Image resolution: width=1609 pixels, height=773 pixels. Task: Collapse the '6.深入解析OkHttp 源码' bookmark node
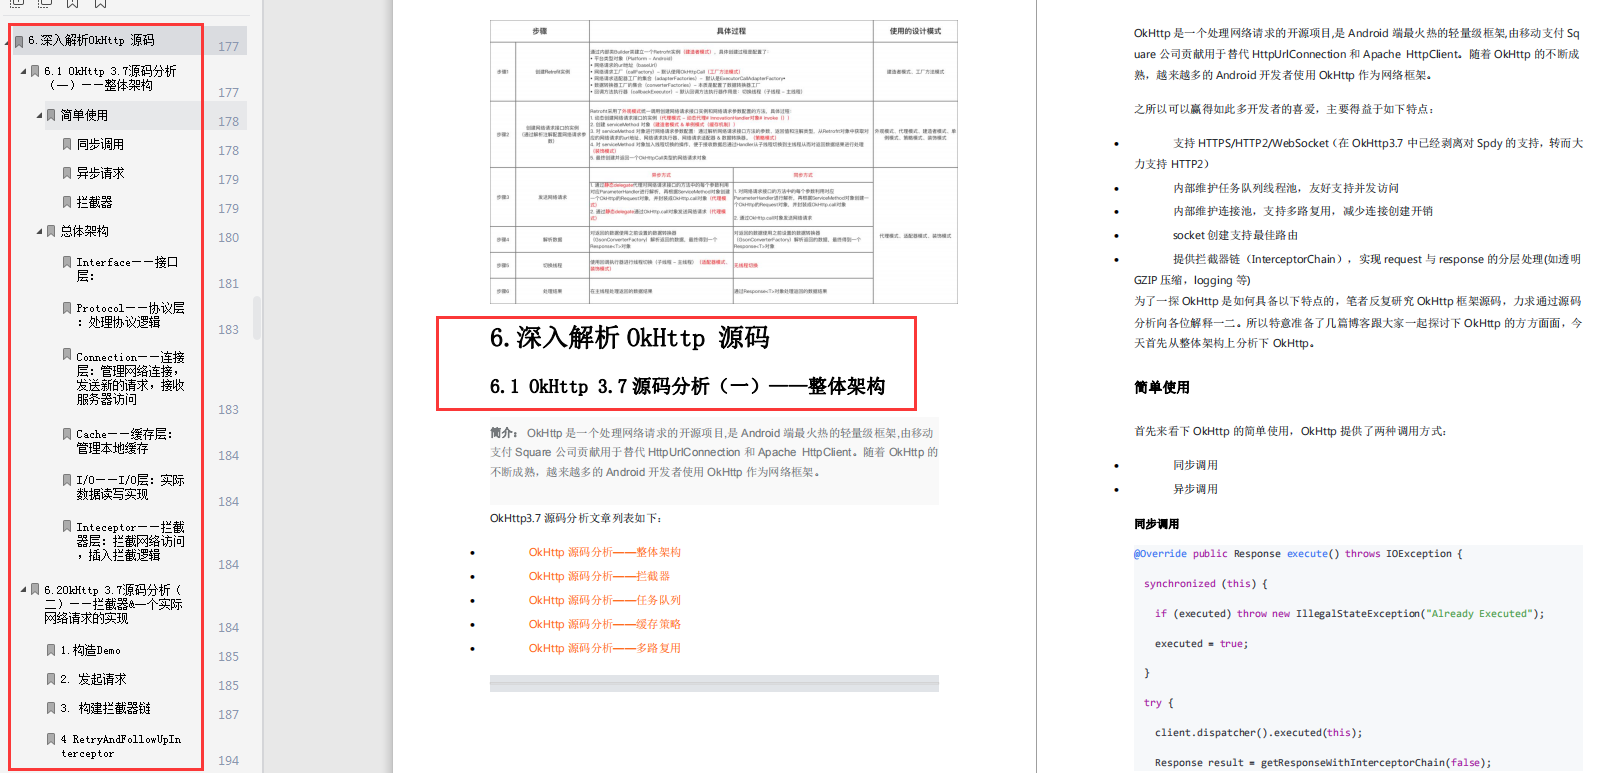pos(8,41)
